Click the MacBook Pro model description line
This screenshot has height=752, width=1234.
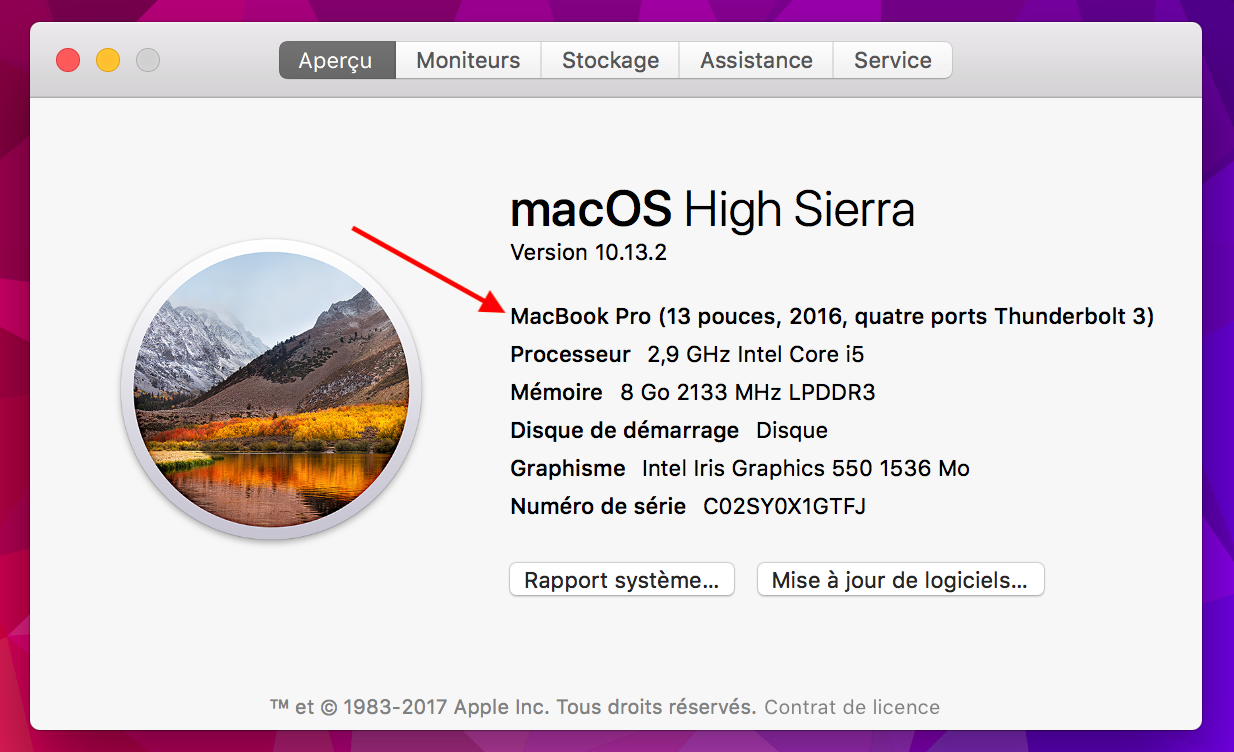[x=832, y=317]
